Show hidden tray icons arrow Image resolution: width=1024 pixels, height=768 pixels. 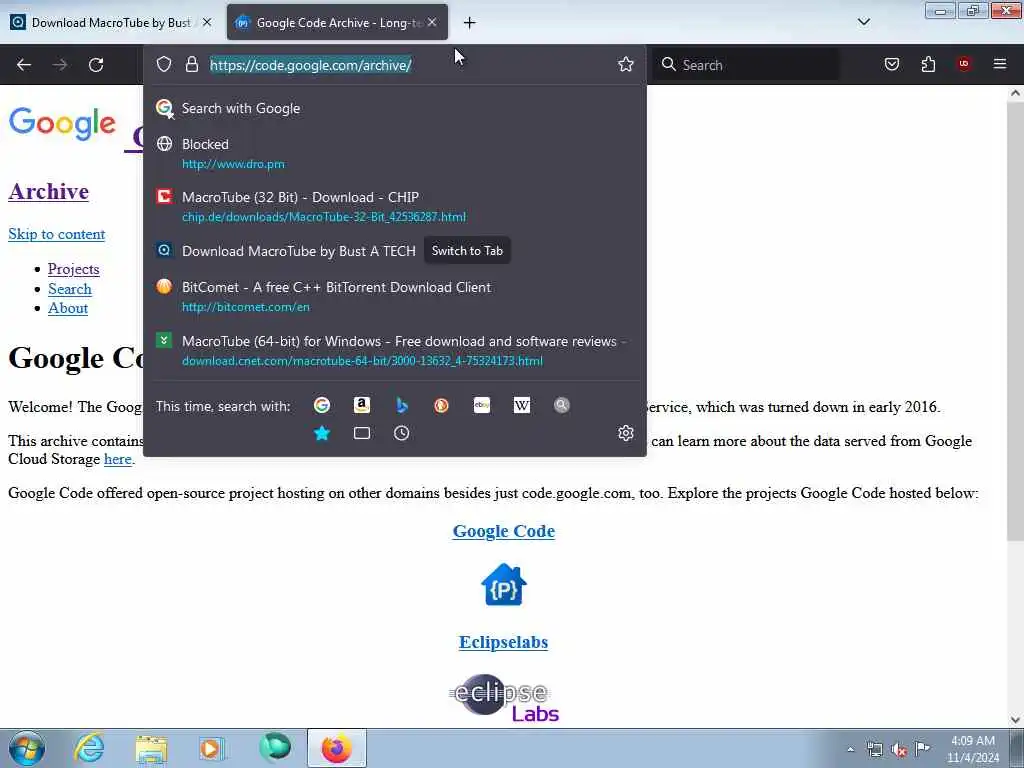click(850, 749)
